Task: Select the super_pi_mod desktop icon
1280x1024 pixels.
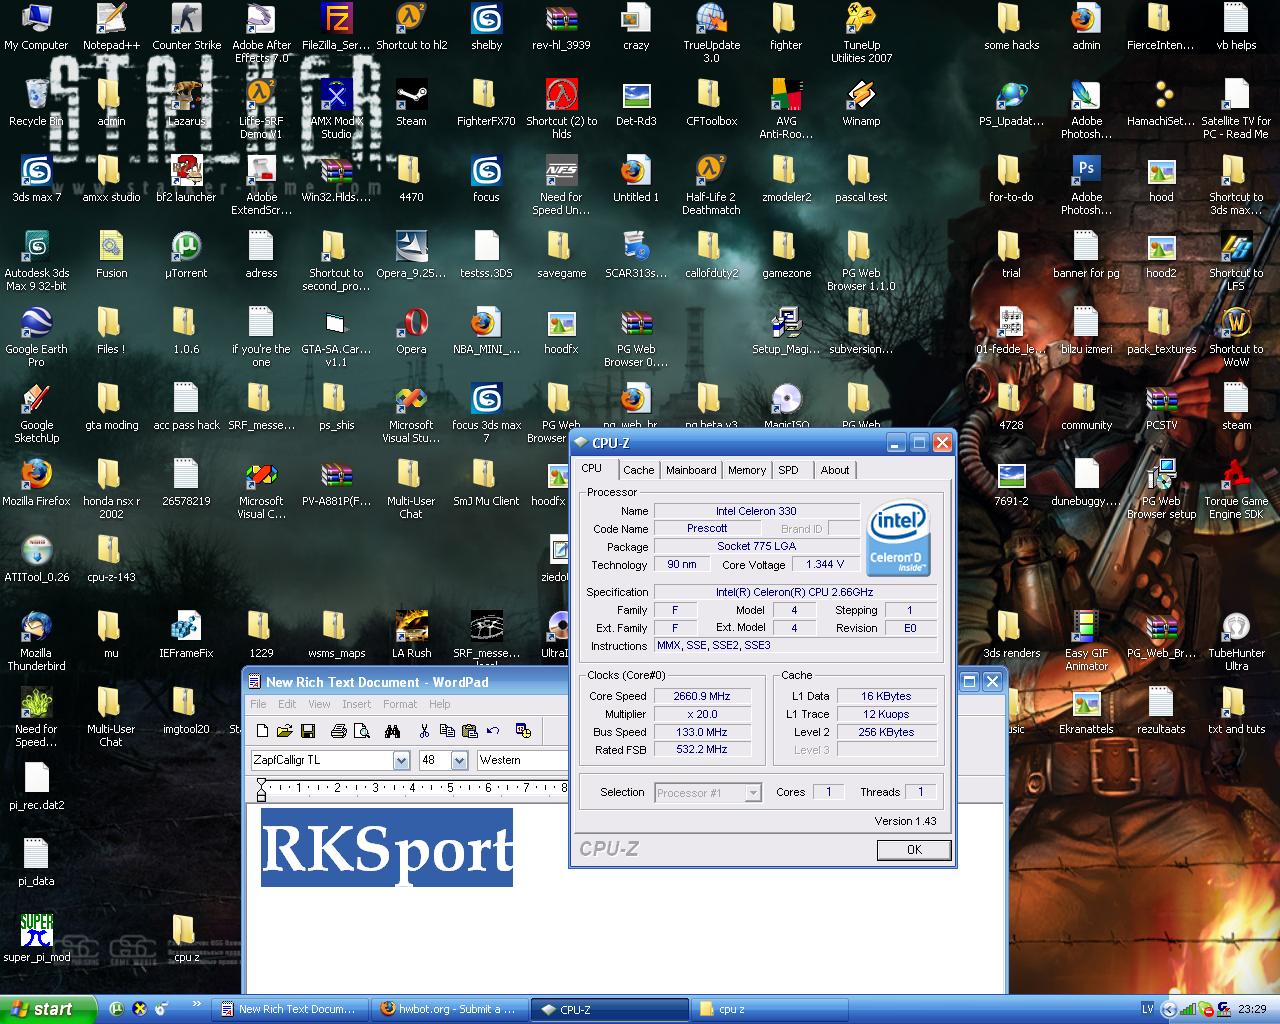Action: [x=36, y=937]
